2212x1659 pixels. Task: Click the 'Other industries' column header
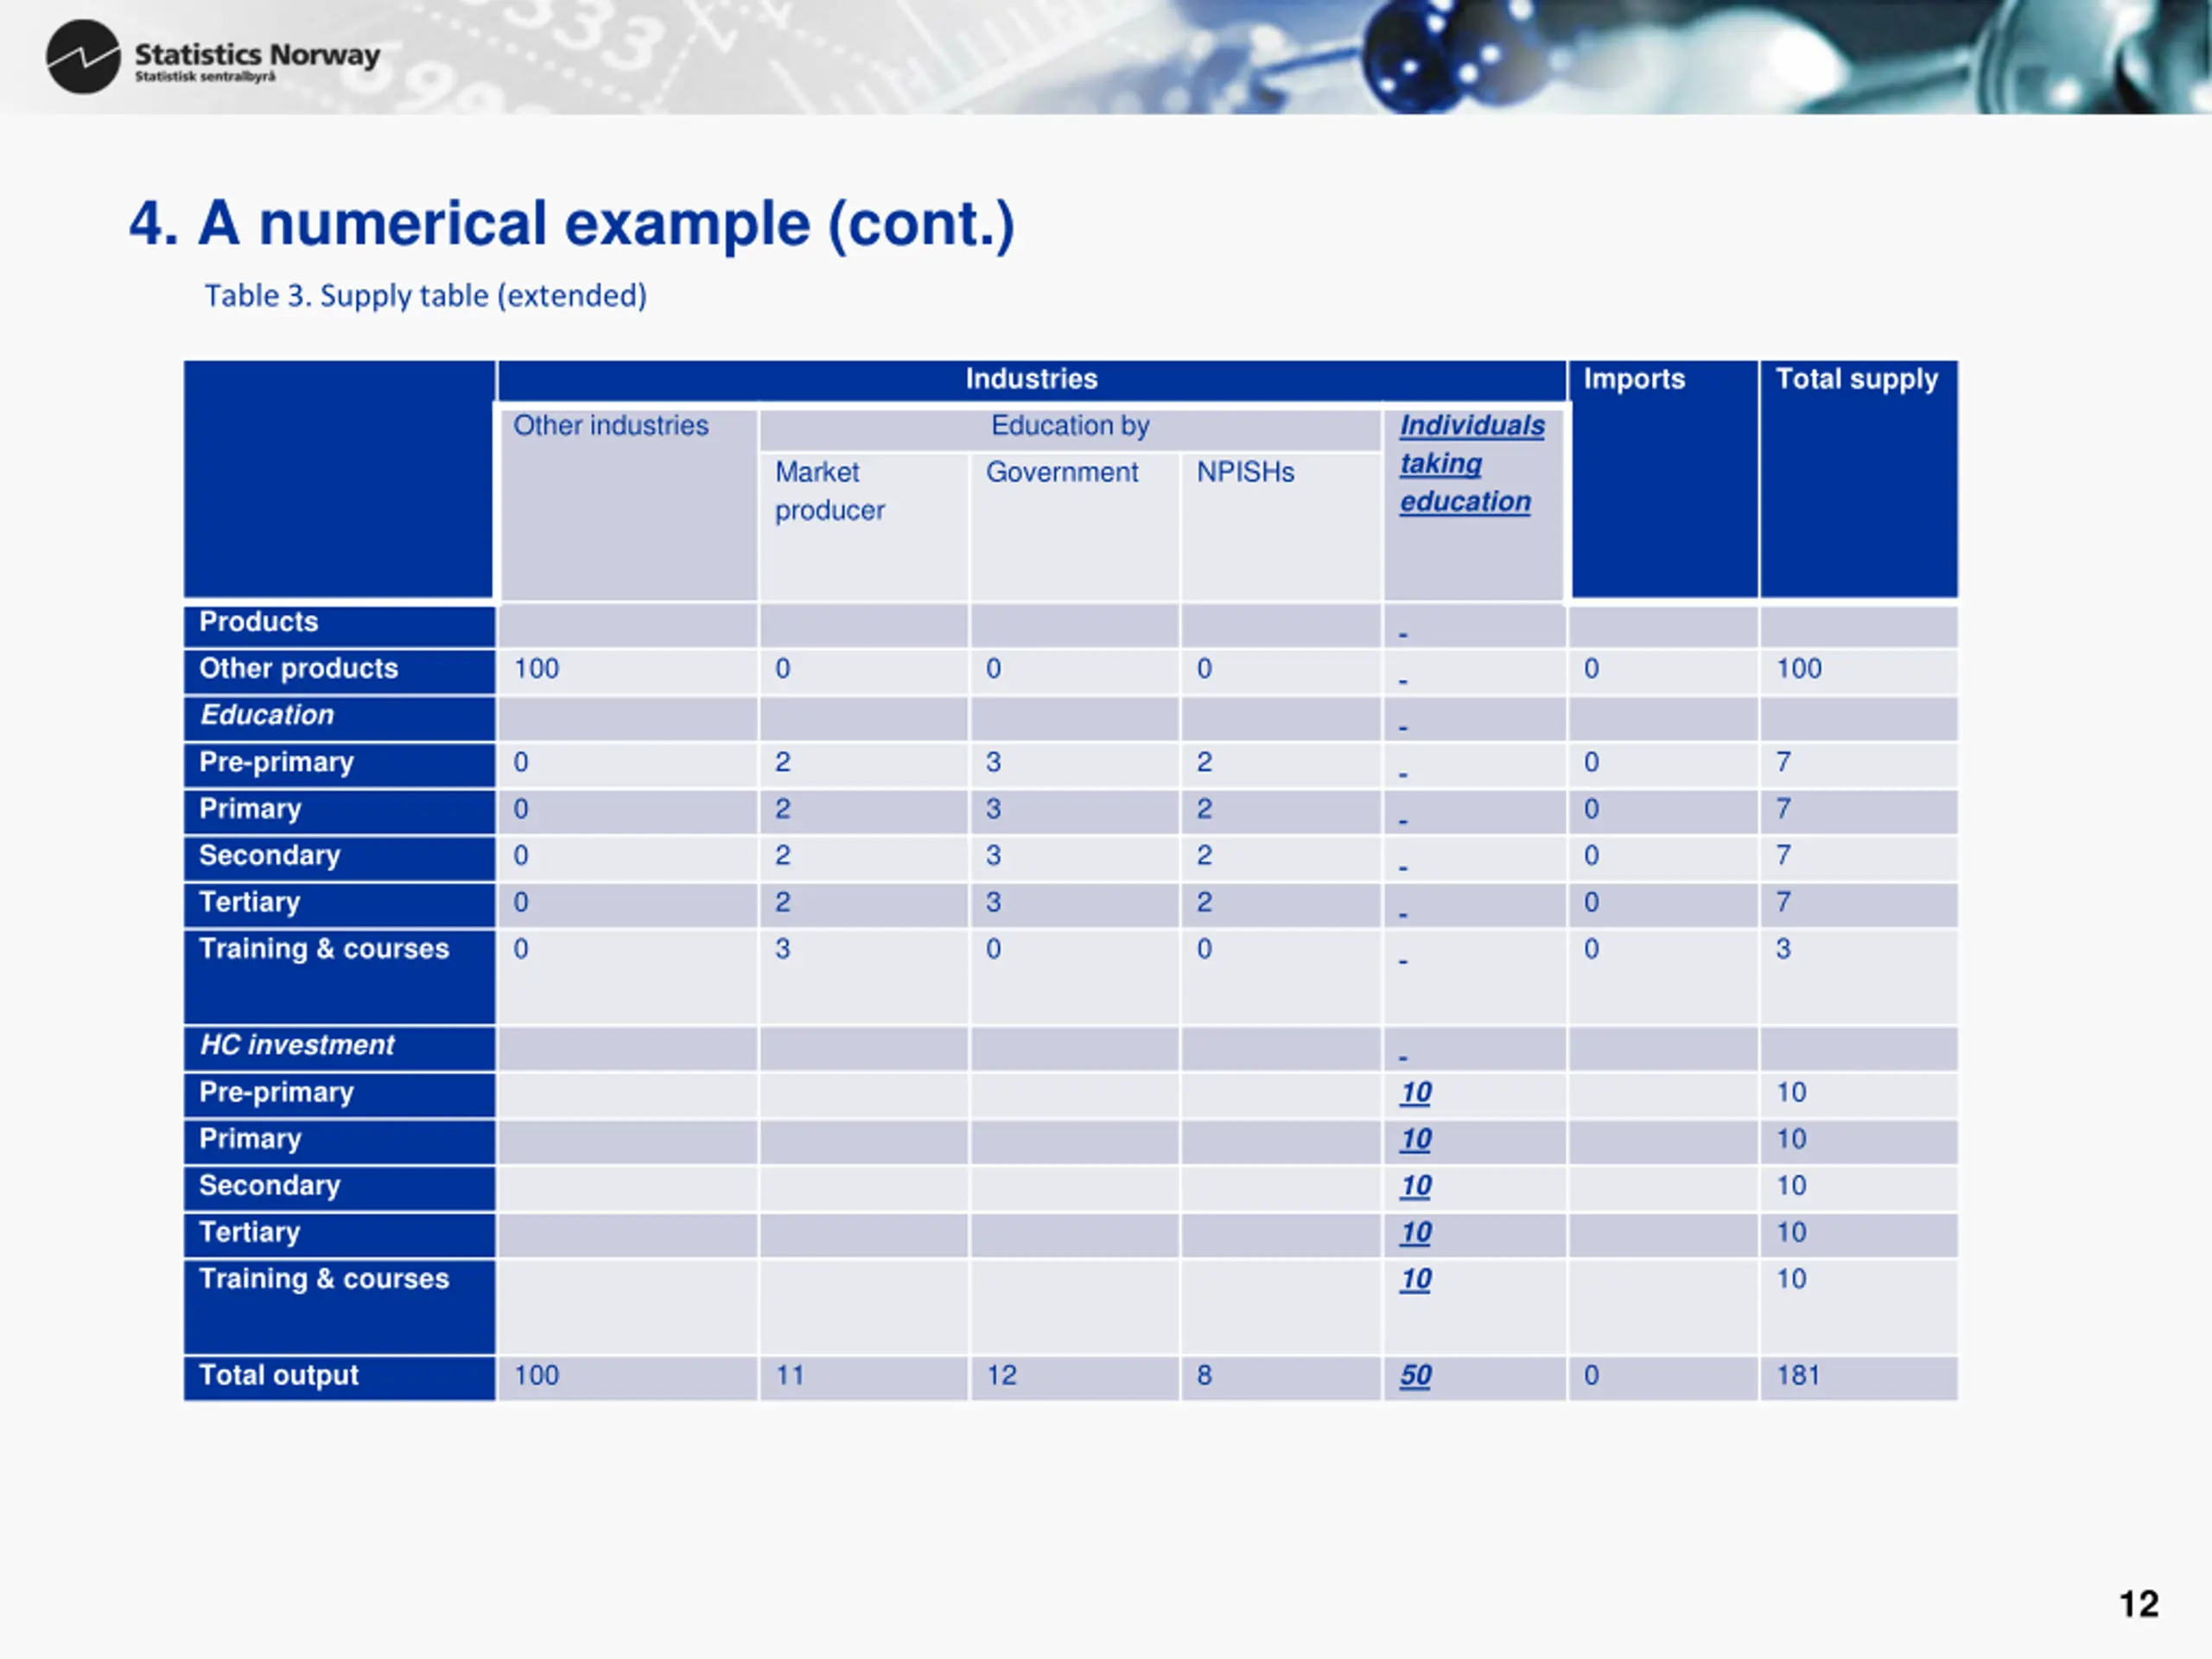[628, 504]
